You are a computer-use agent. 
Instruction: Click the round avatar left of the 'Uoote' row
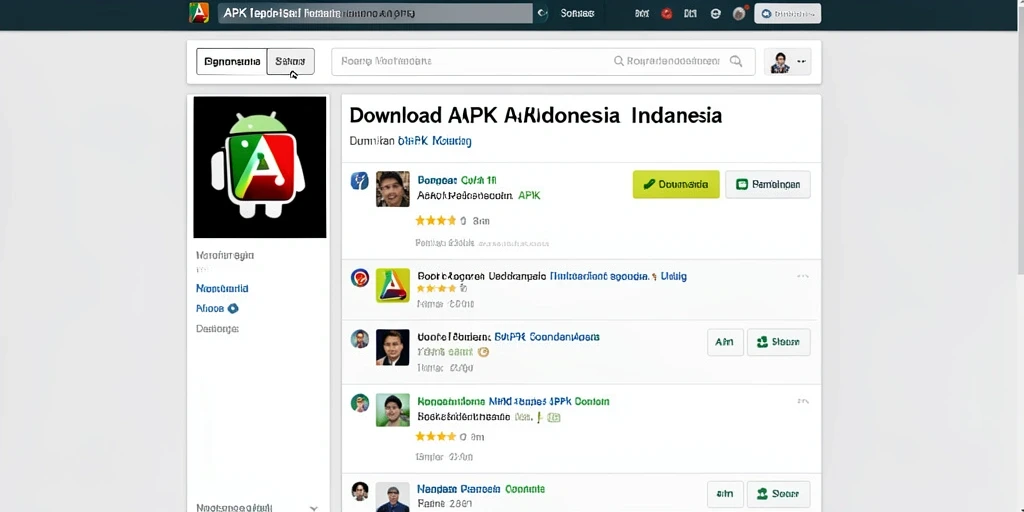tap(360, 338)
